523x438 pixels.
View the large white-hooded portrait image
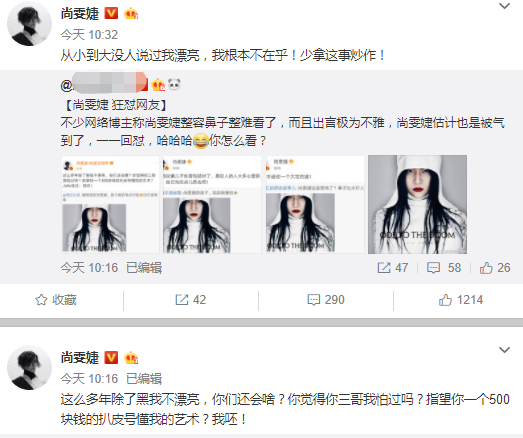(417, 204)
